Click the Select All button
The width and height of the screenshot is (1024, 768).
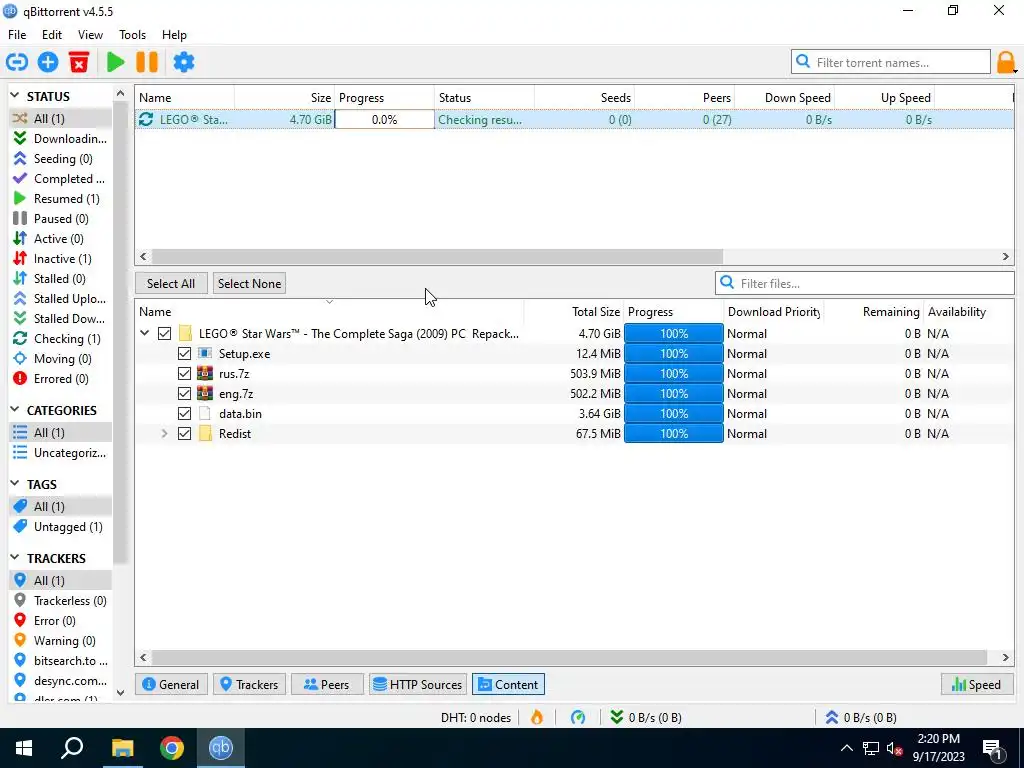[x=171, y=283]
